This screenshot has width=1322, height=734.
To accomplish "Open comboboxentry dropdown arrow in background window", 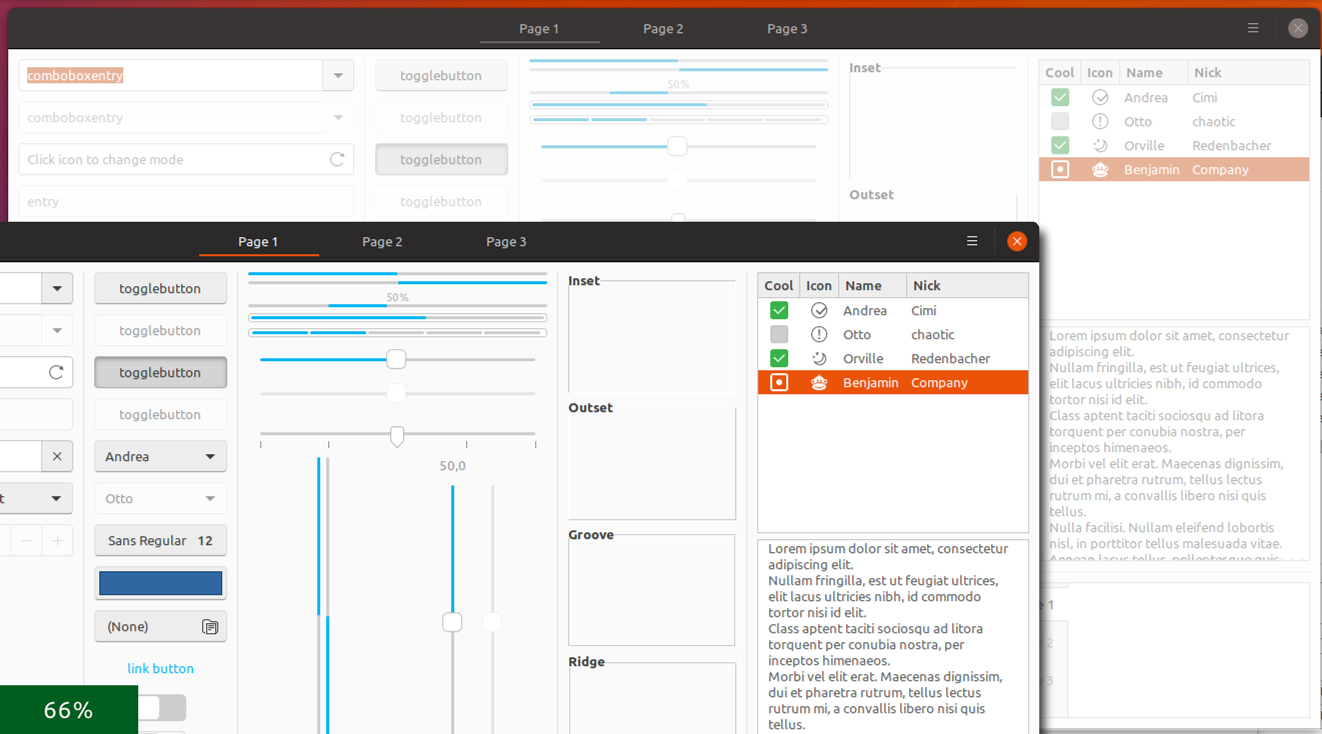I will click(338, 75).
